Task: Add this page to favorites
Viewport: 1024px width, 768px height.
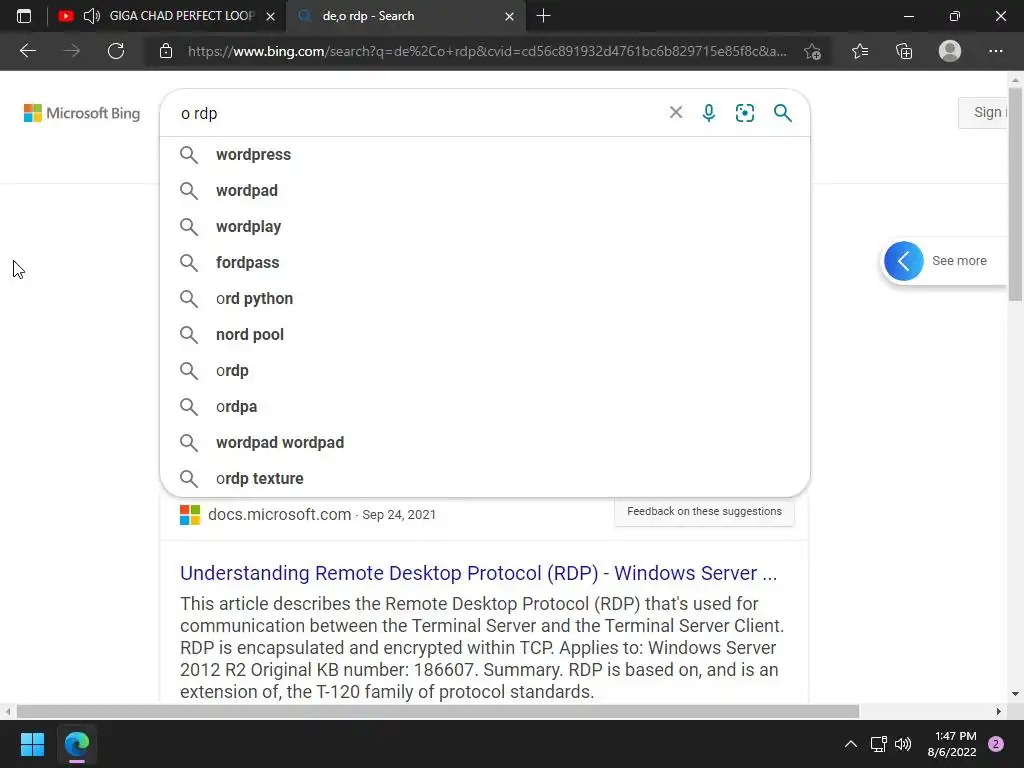Action: [812, 51]
